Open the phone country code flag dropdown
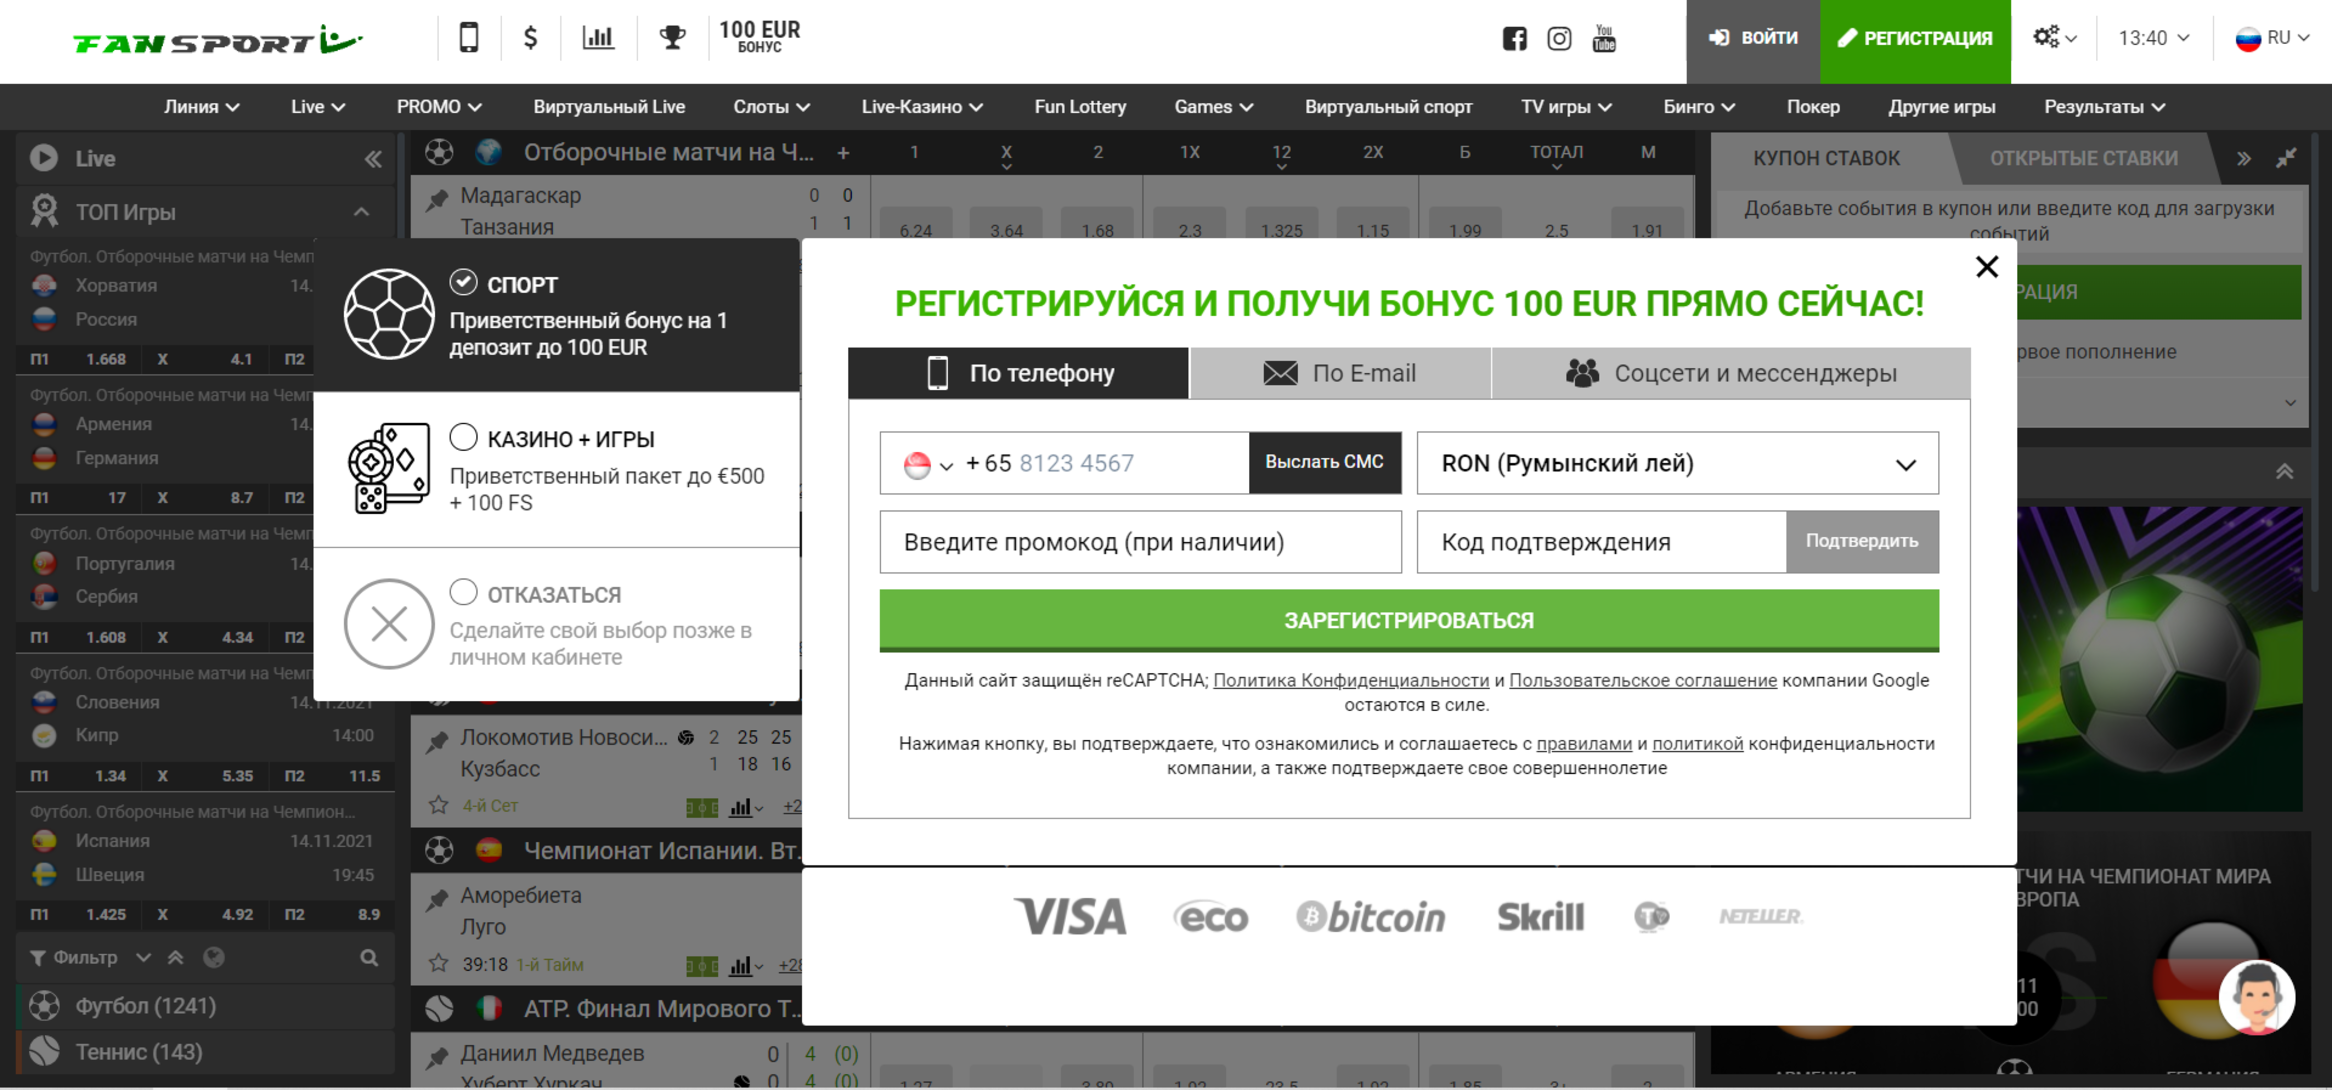 928,464
